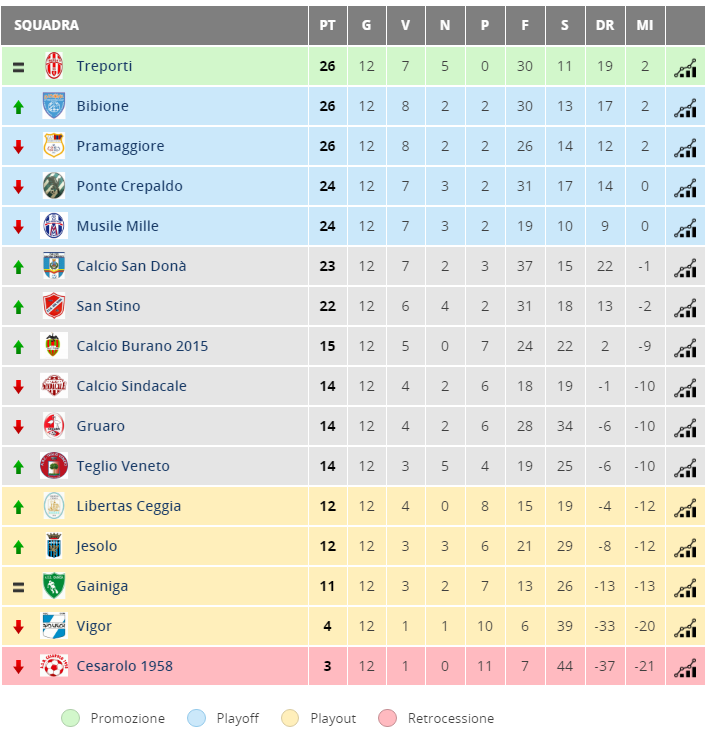707x737 pixels.
Task: Open the trend chart icon for Calcio San Donà
Action: (x=685, y=268)
